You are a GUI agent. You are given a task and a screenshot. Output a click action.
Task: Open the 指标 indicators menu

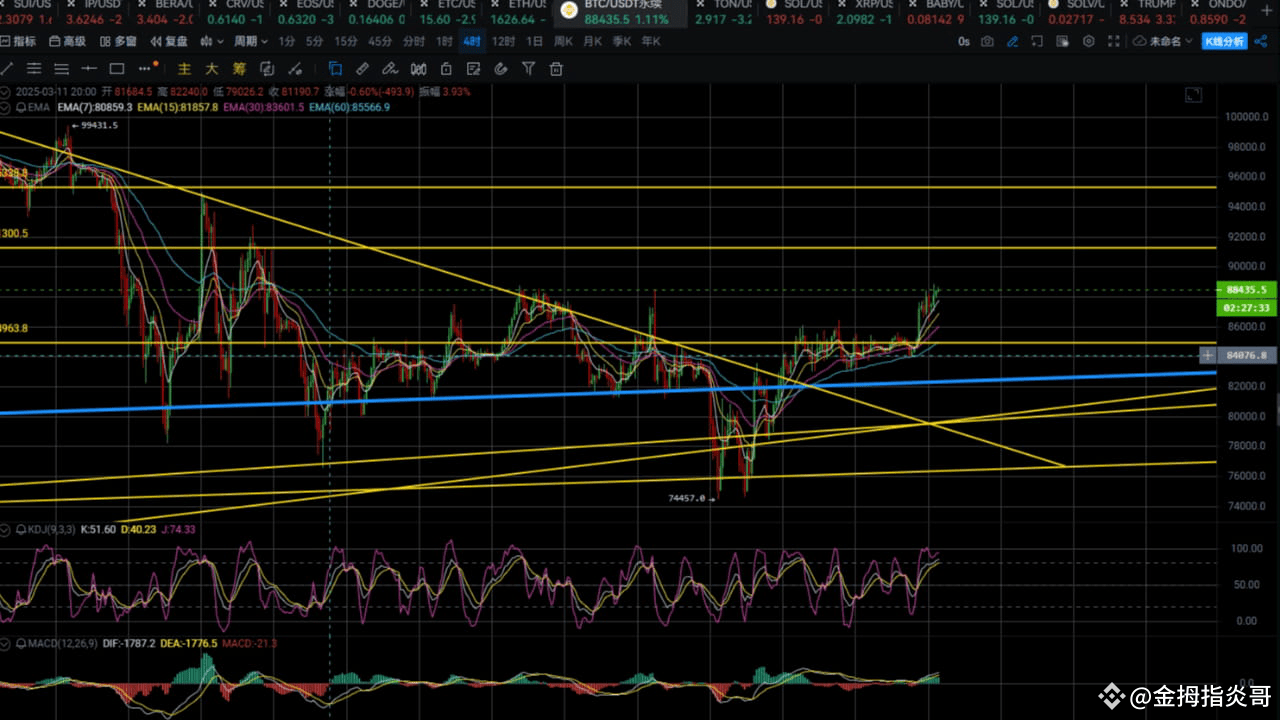(x=18, y=41)
